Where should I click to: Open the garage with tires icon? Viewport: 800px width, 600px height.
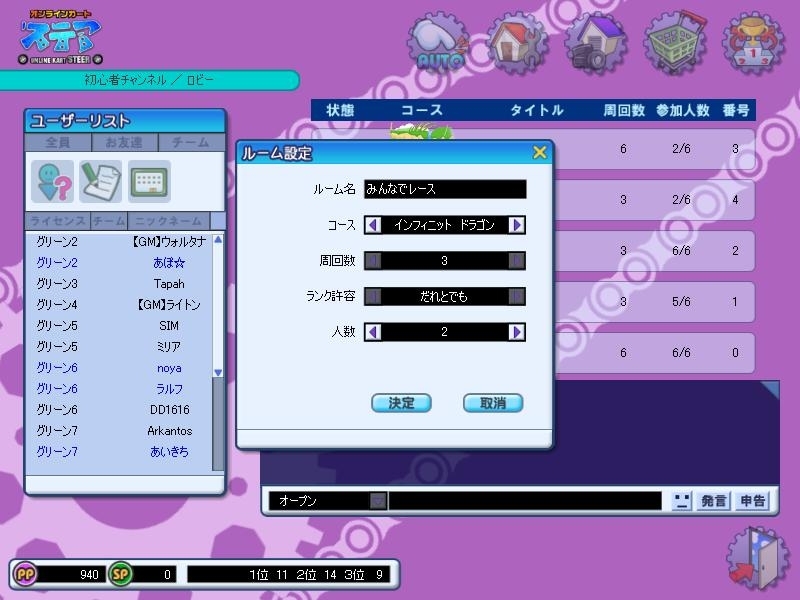pyautogui.click(x=596, y=43)
